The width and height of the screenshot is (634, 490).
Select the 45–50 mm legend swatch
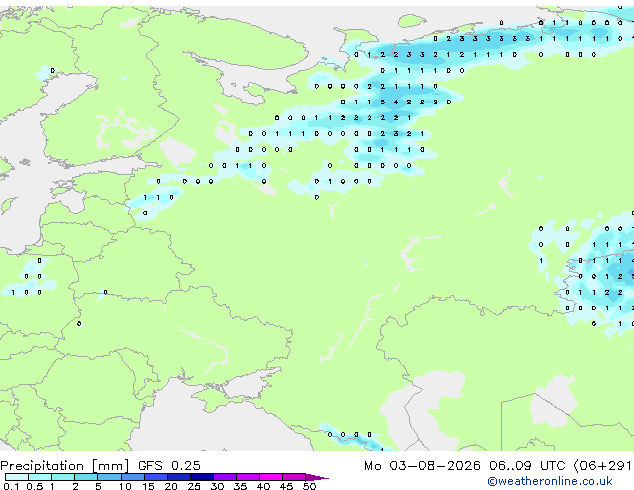[x=294, y=477]
